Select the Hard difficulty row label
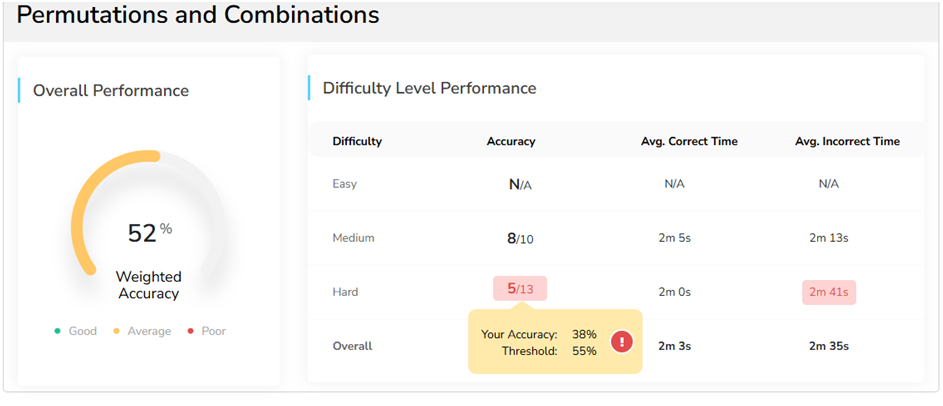 pos(345,292)
